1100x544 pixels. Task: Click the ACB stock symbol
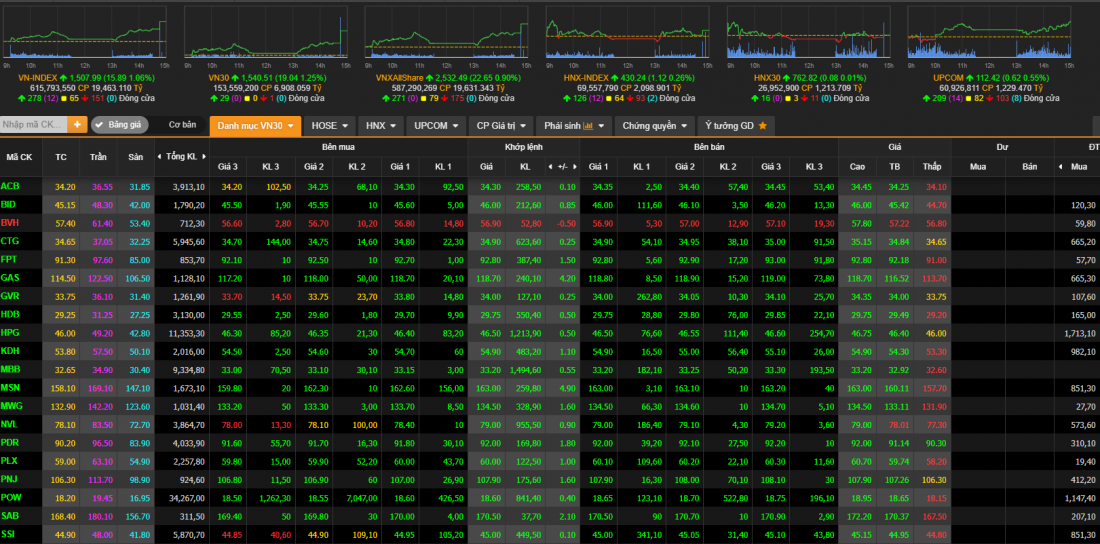click(x=11, y=186)
